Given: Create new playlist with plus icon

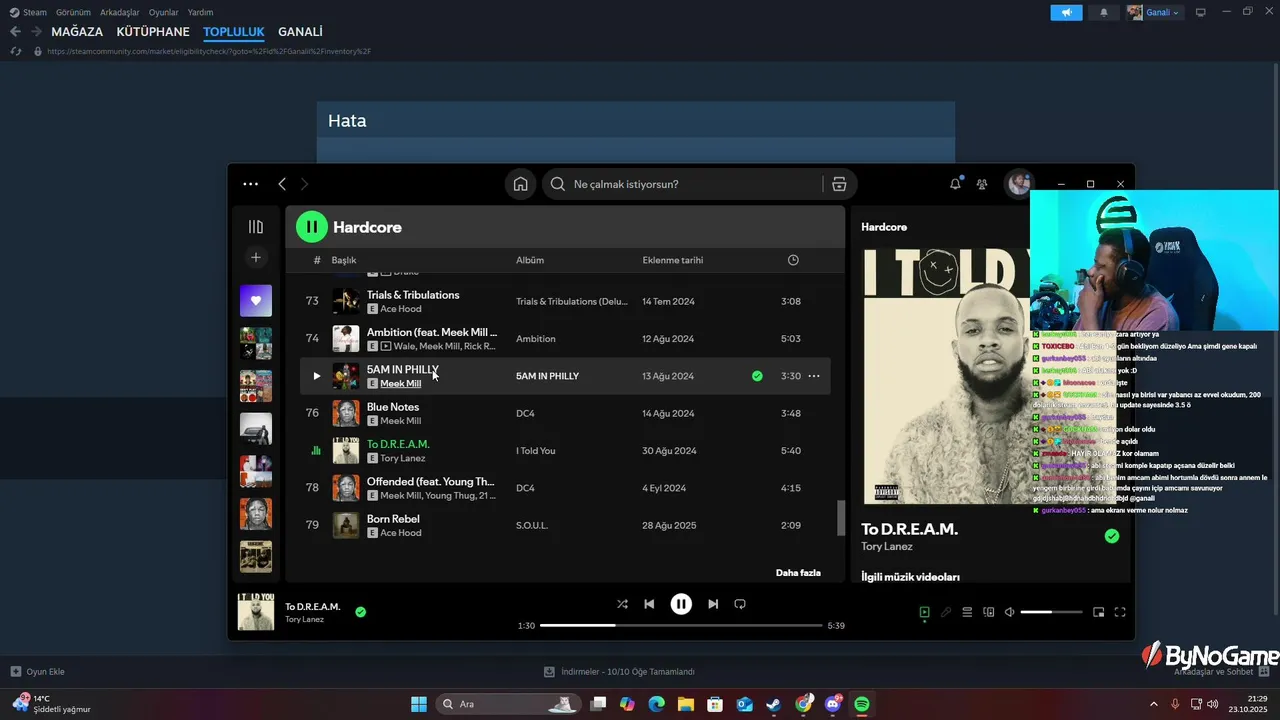Looking at the screenshot, I should pos(256,258).
